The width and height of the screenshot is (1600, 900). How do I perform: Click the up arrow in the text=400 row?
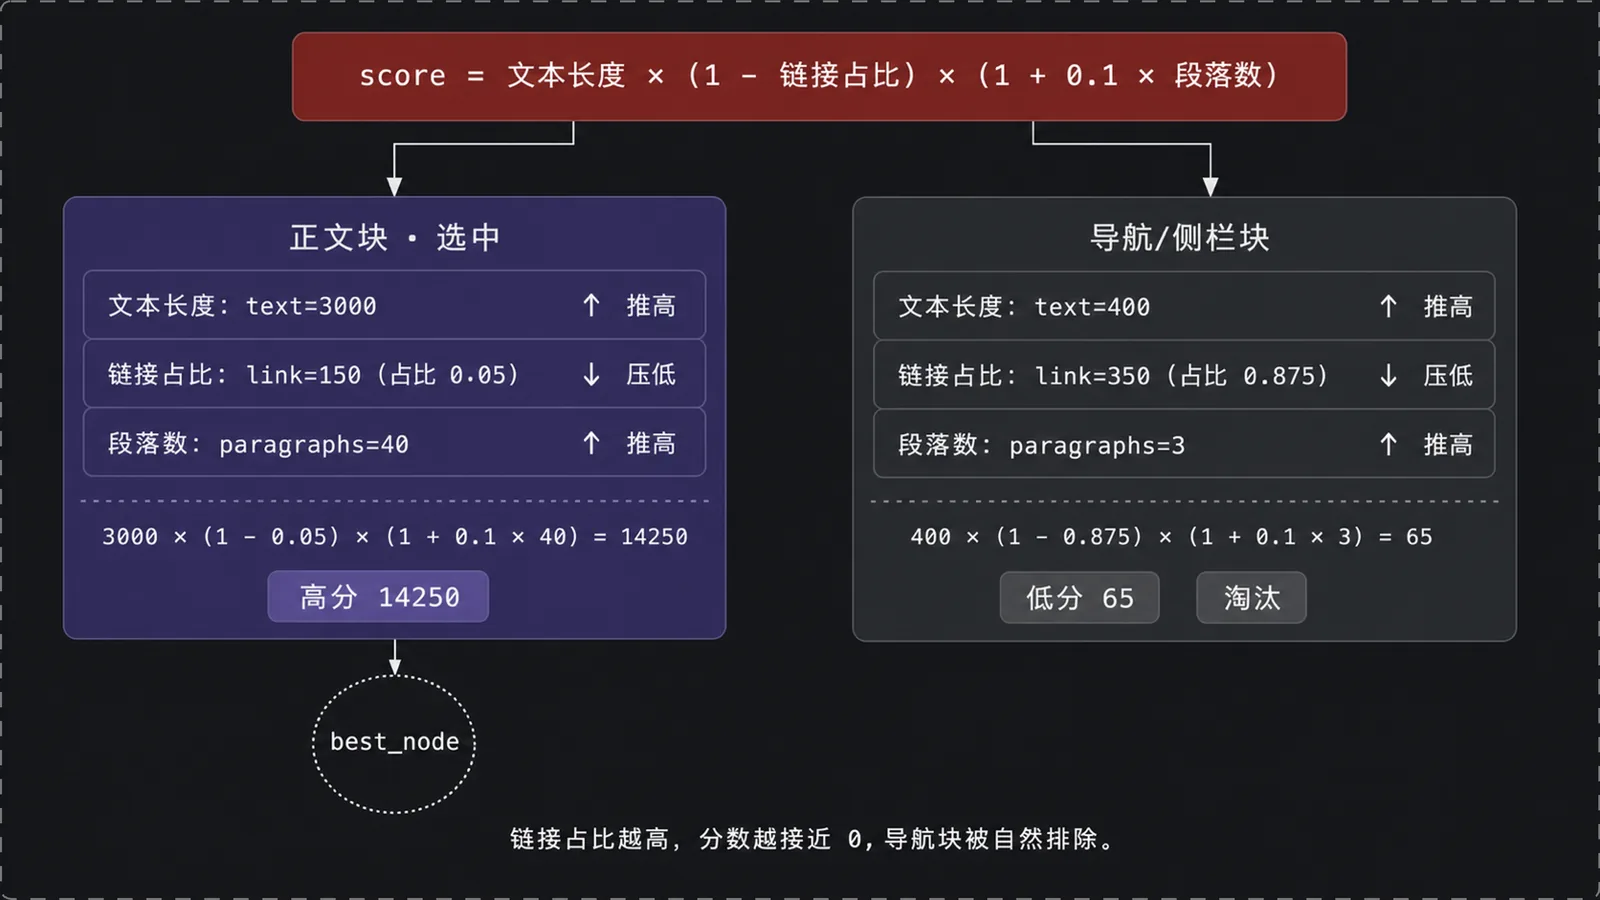point(1388,306)
